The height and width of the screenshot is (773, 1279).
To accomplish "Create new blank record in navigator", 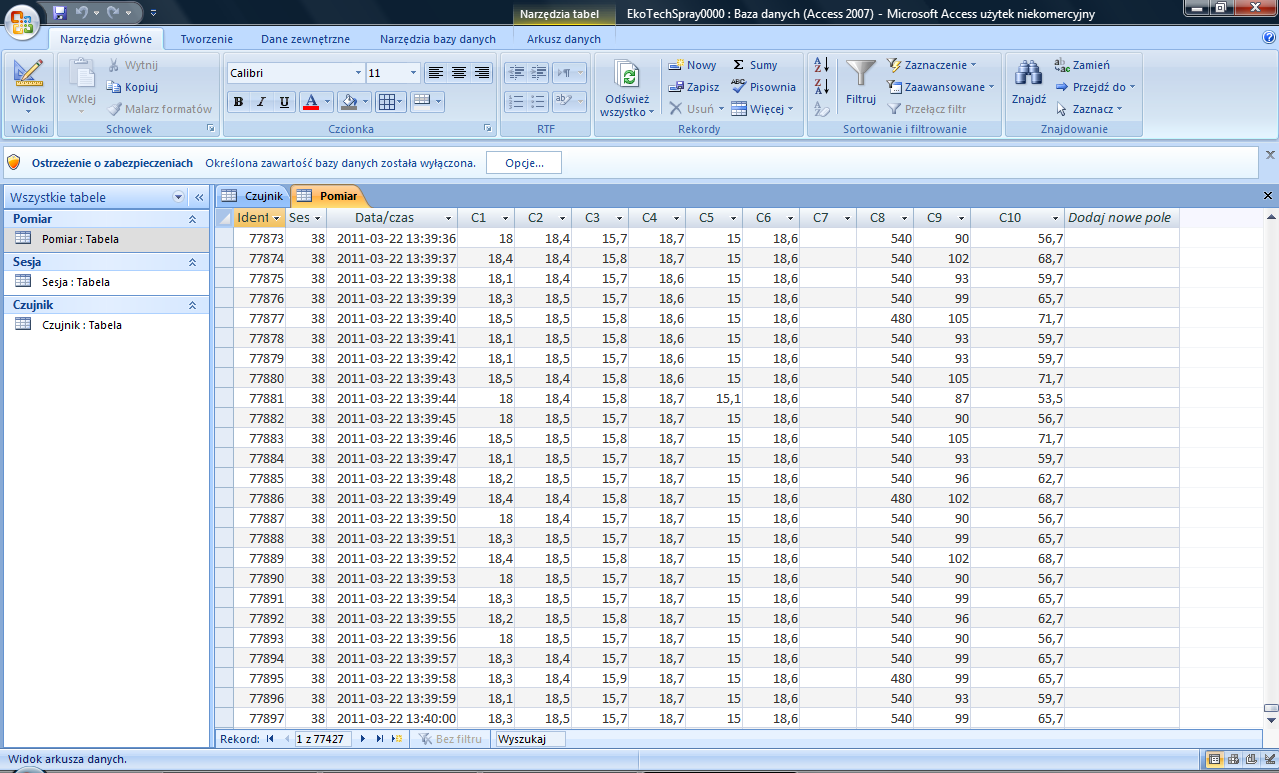I will (x=396, y=739).
